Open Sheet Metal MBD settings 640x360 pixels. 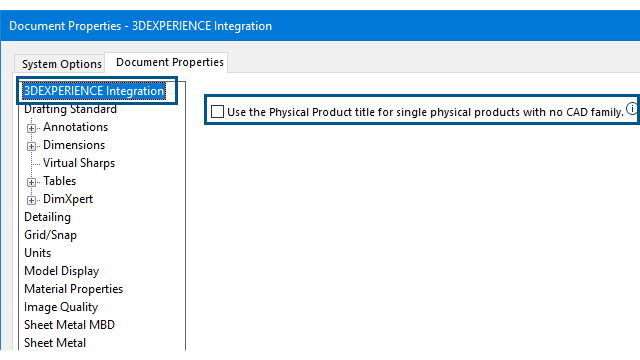(x=69, y=325)
